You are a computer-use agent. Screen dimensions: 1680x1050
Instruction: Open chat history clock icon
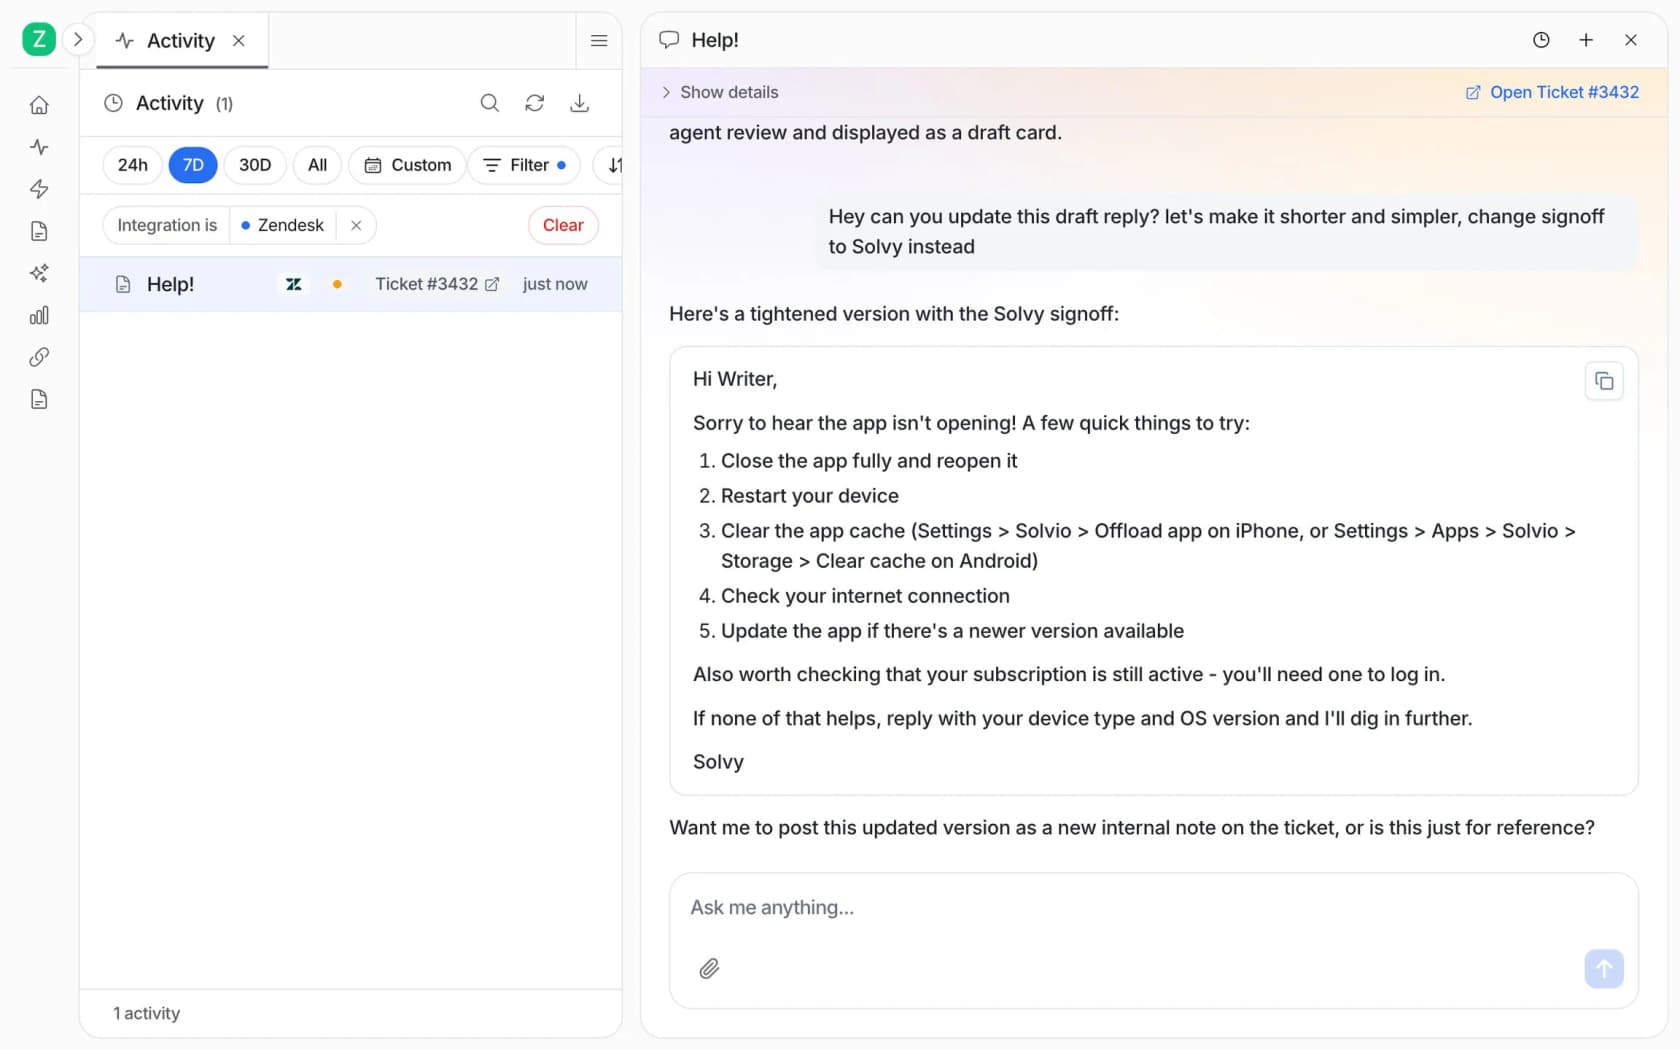(x=1541, y=40)
